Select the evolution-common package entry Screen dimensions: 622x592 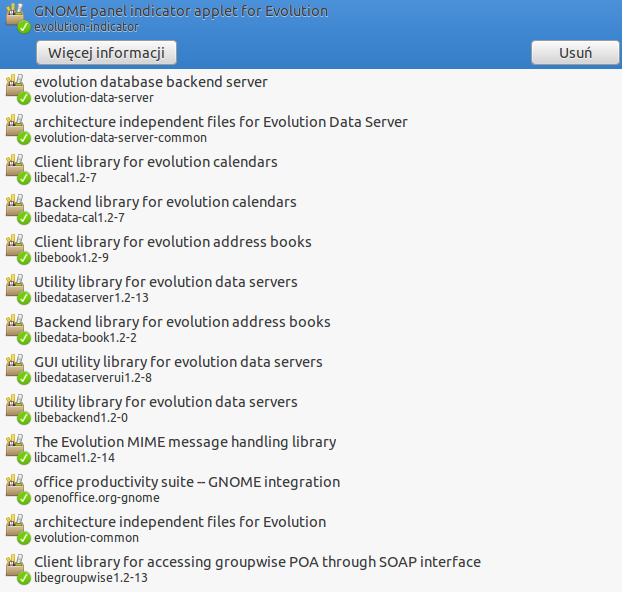pyautogui.click(x=311, y=530)
